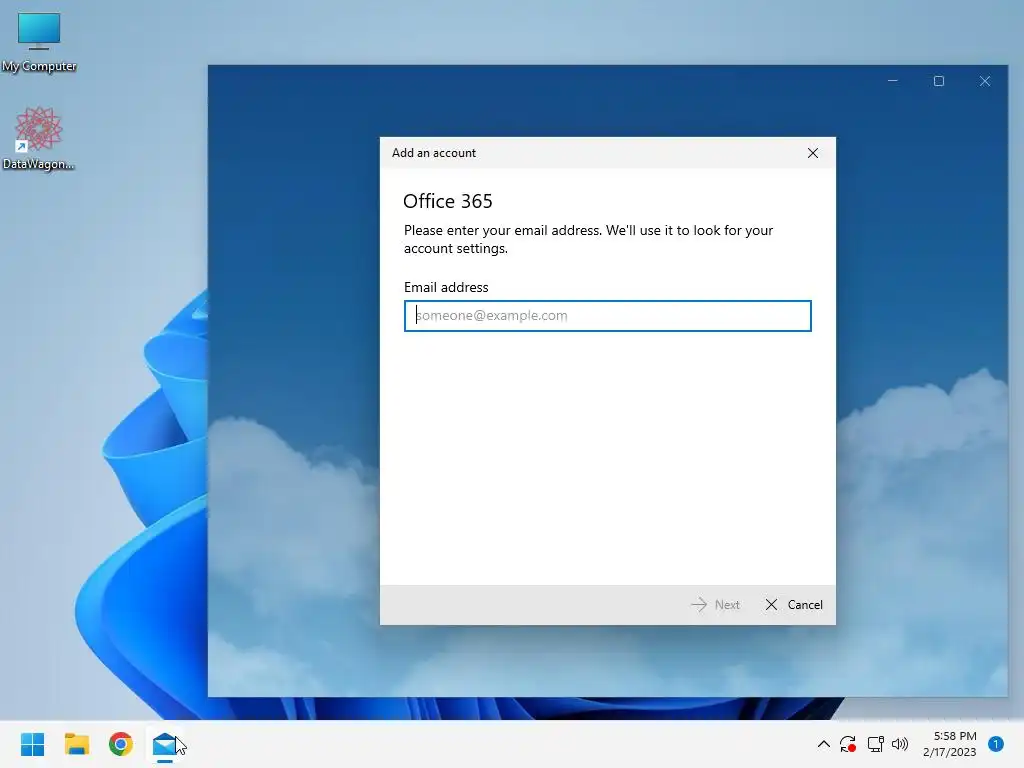
Task: Open the Windows Start menu
Action: tap(33, 744)
